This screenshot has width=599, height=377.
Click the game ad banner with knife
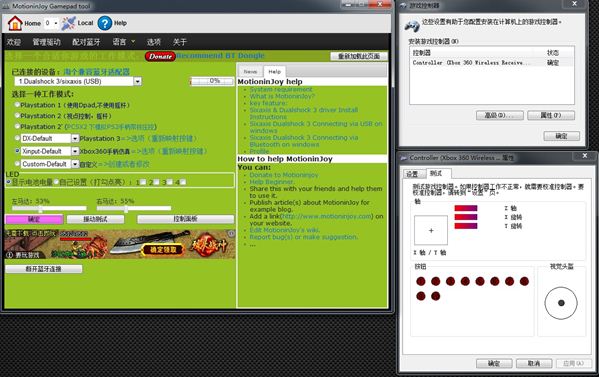pyautogui.click(x=120, y=244)
